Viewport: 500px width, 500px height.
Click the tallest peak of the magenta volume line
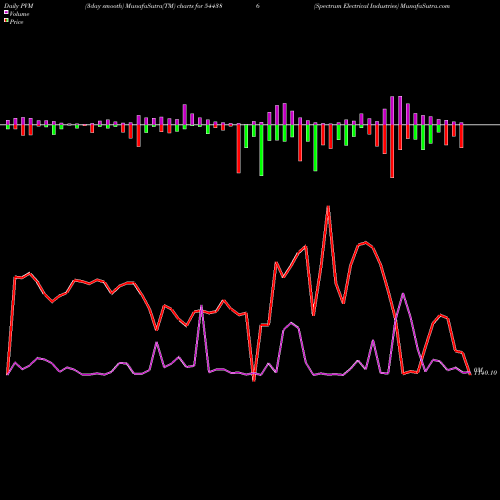(403, 294)
